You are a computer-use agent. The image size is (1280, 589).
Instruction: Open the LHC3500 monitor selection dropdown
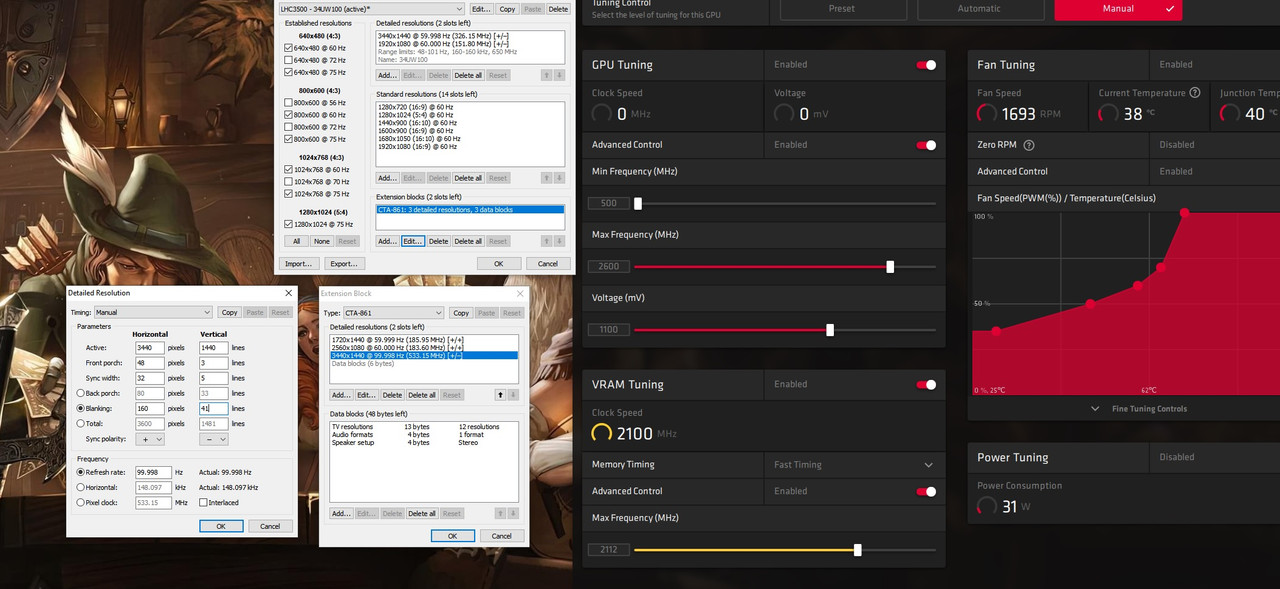coord(372,9)
